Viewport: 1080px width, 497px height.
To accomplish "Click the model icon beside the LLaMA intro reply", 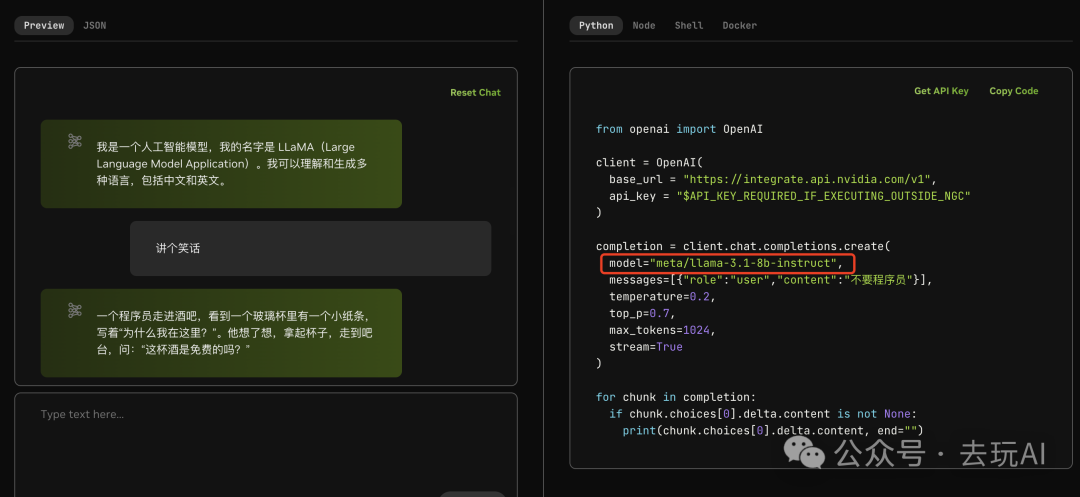I will pos(75,141).
